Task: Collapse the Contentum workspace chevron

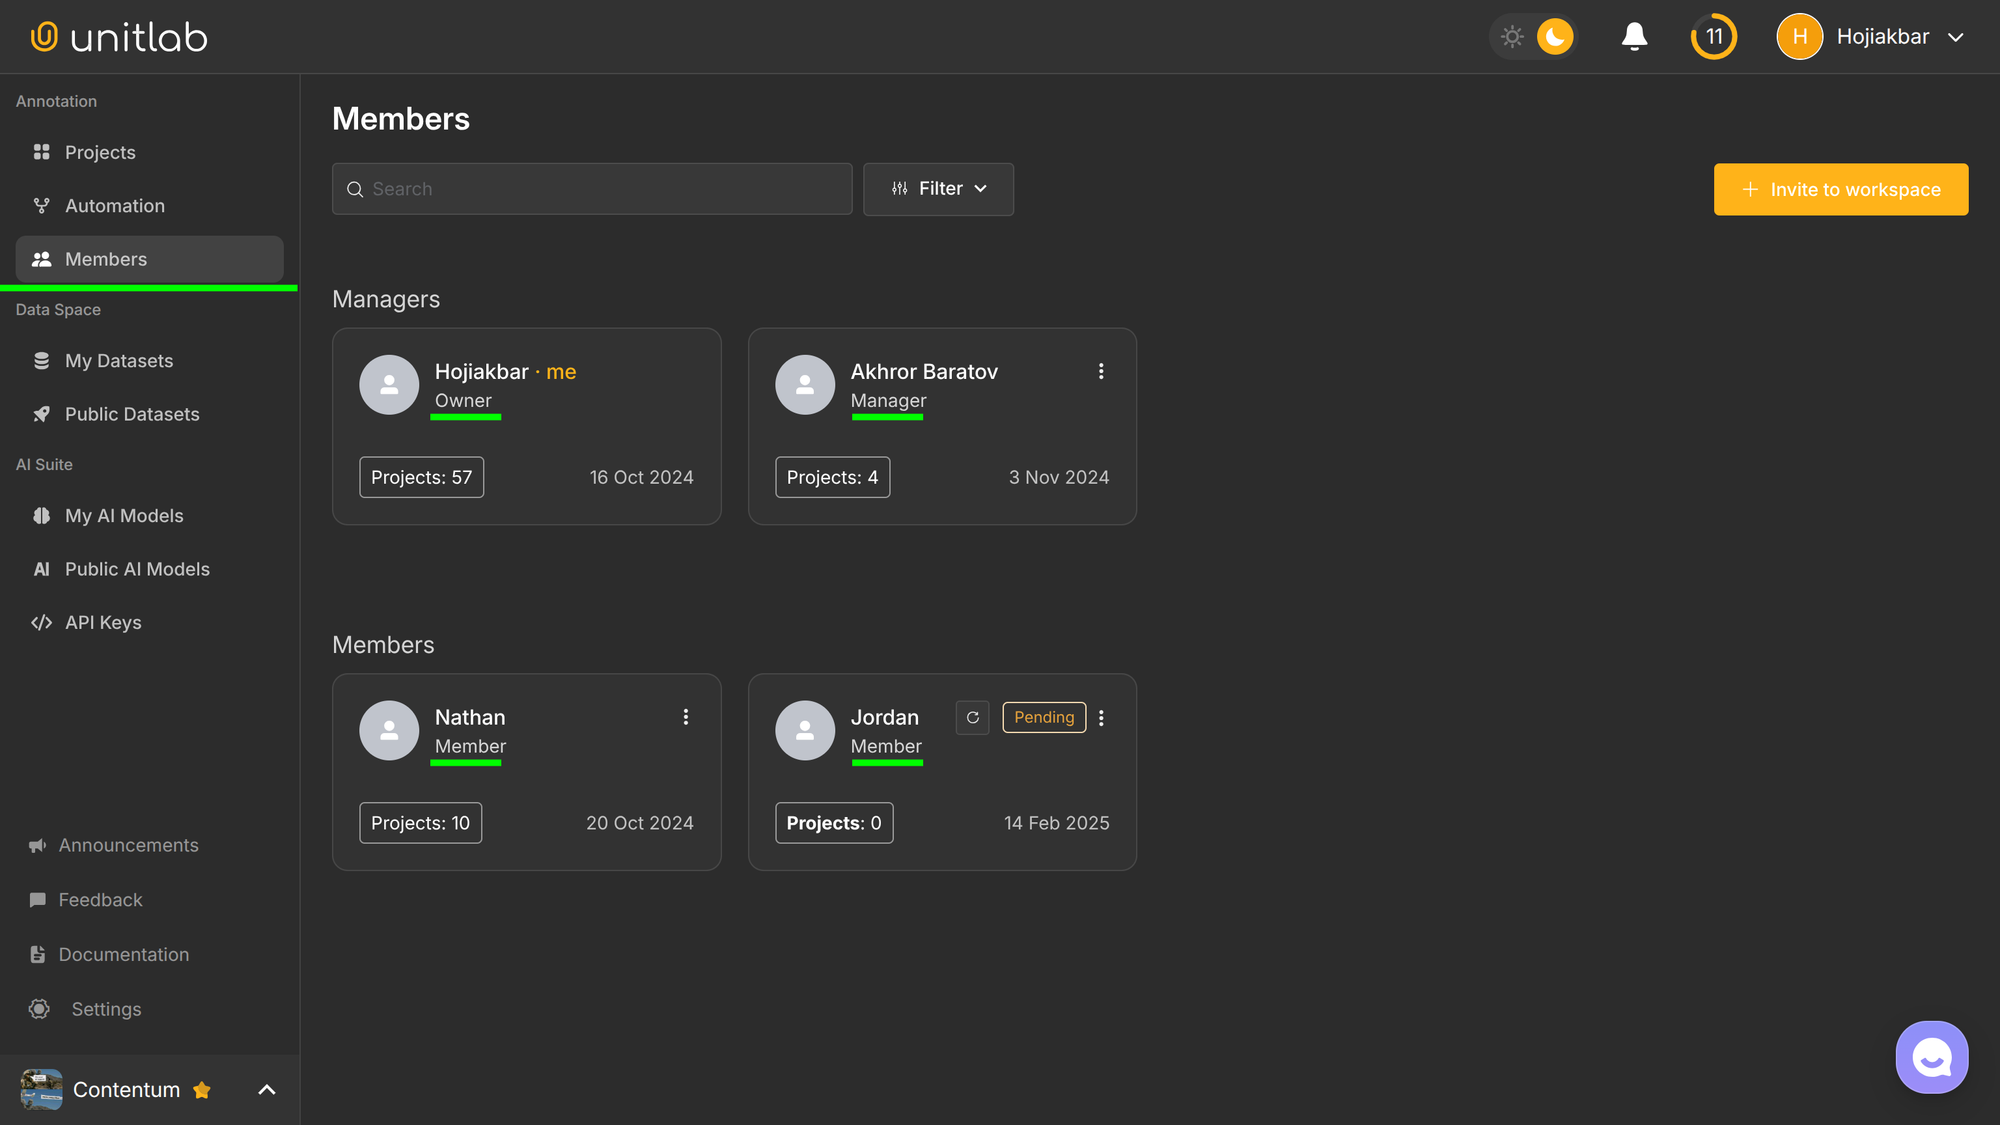Action: pyautogui.click(x=265, y=1089)
